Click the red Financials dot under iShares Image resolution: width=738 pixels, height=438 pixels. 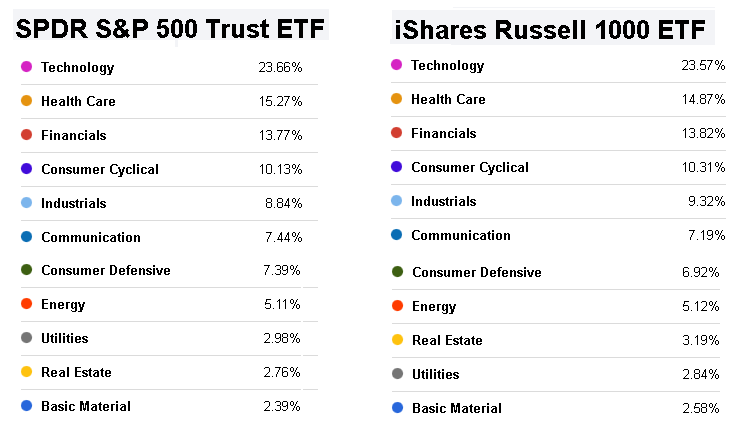tap(397, 133)
